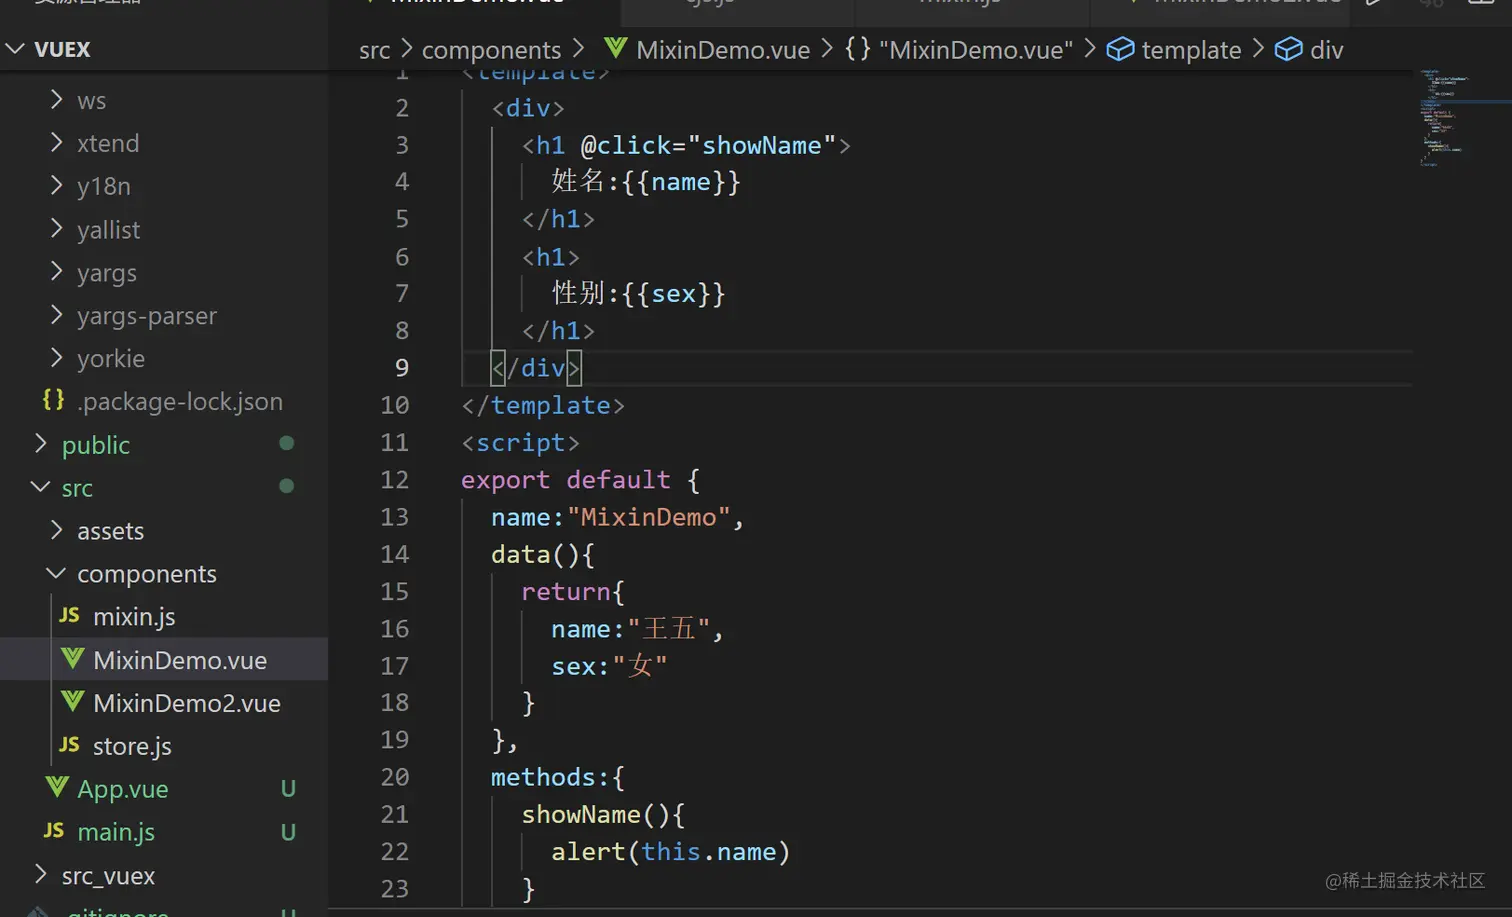Click the JS icon beside mixin.js
The image size is (1512, 917).
pos(69,615)
